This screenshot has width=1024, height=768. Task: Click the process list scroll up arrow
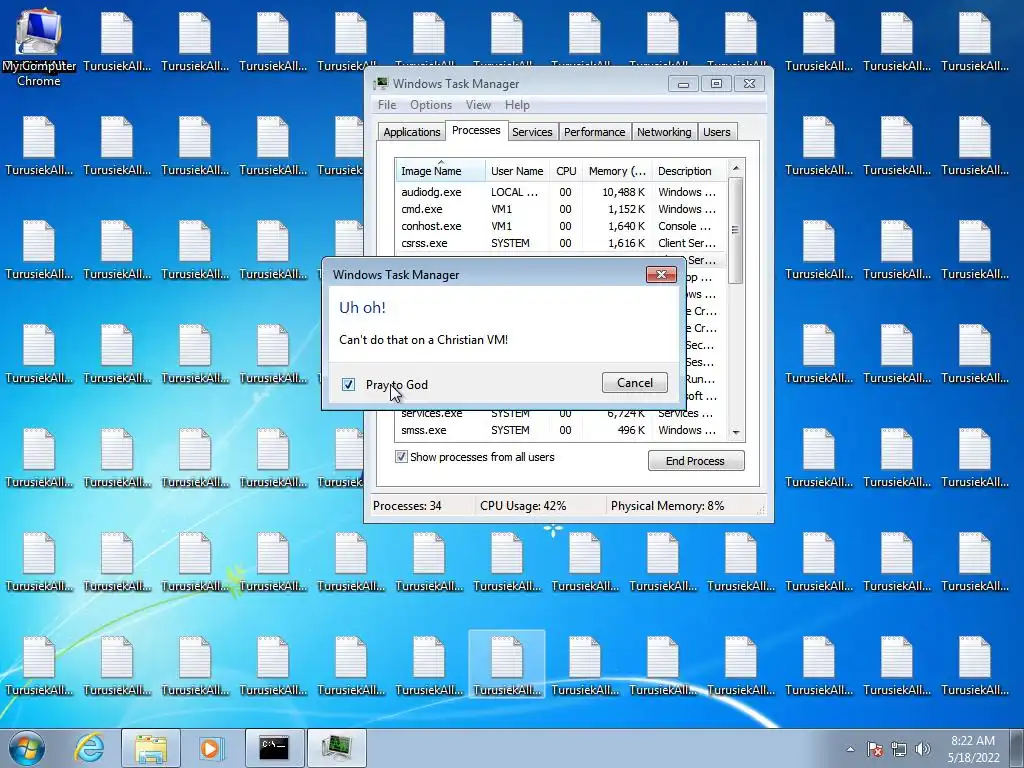click(x=735, y=168)
